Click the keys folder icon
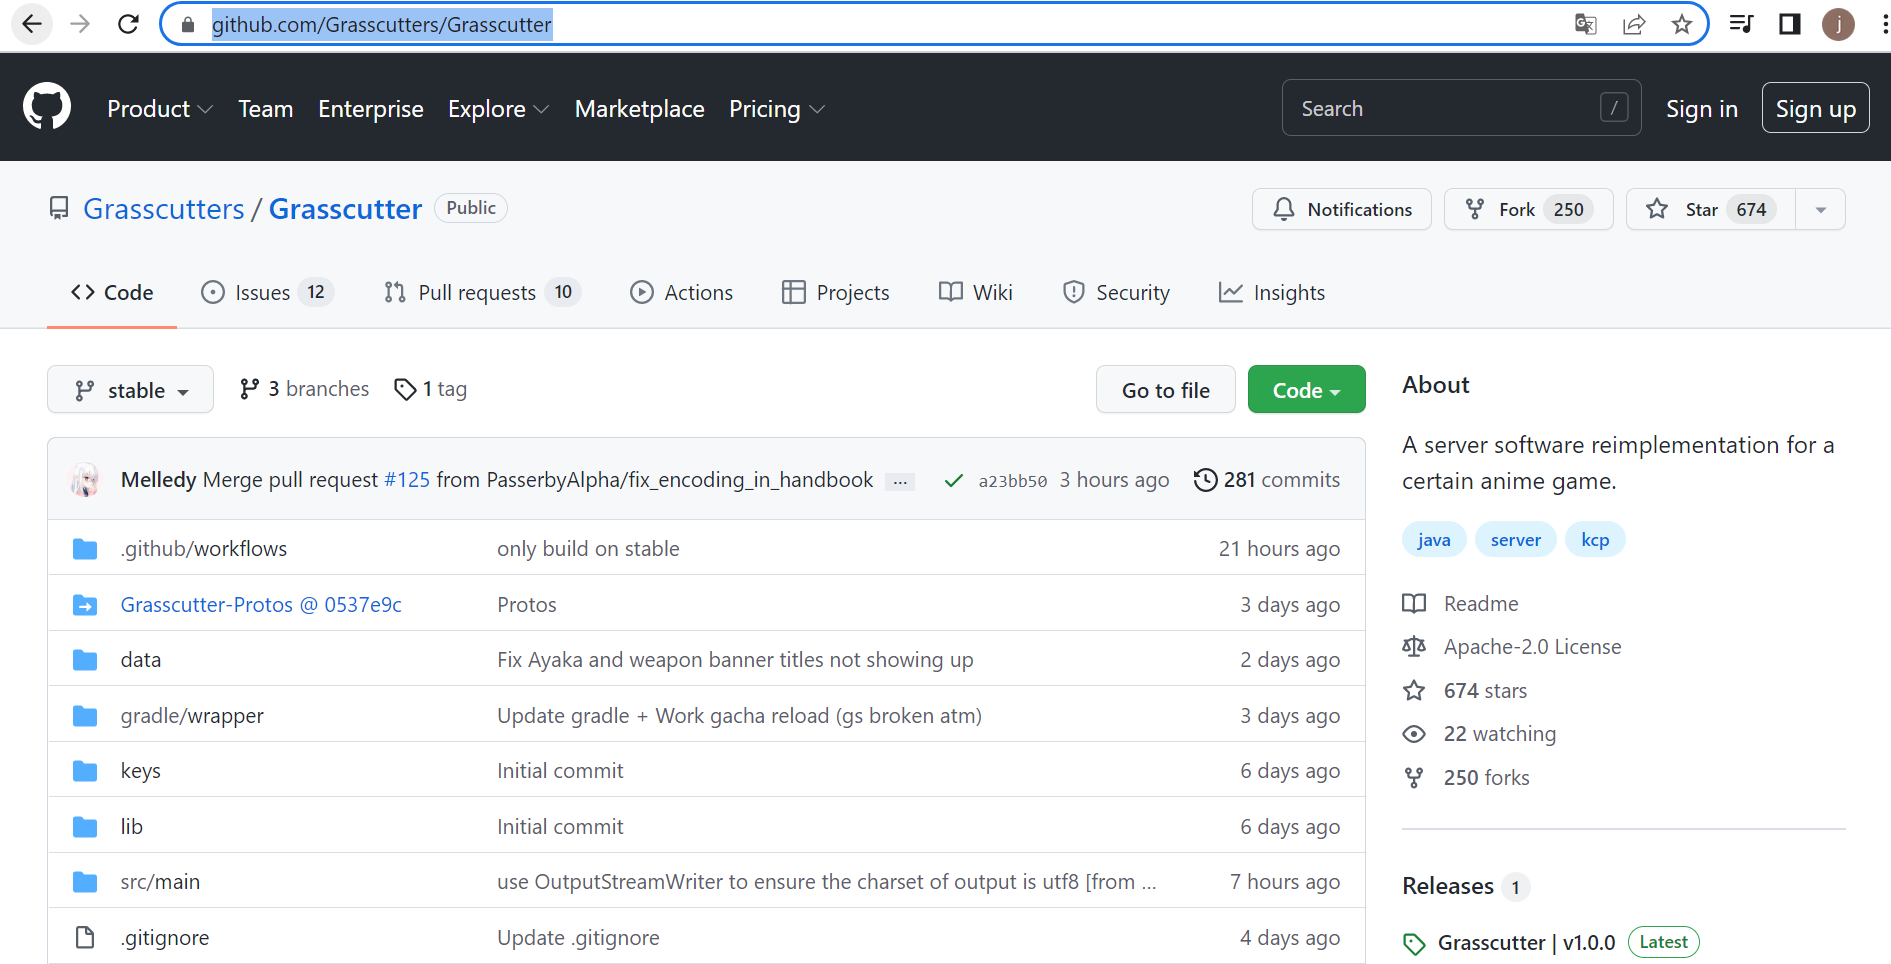 [85, 771]
